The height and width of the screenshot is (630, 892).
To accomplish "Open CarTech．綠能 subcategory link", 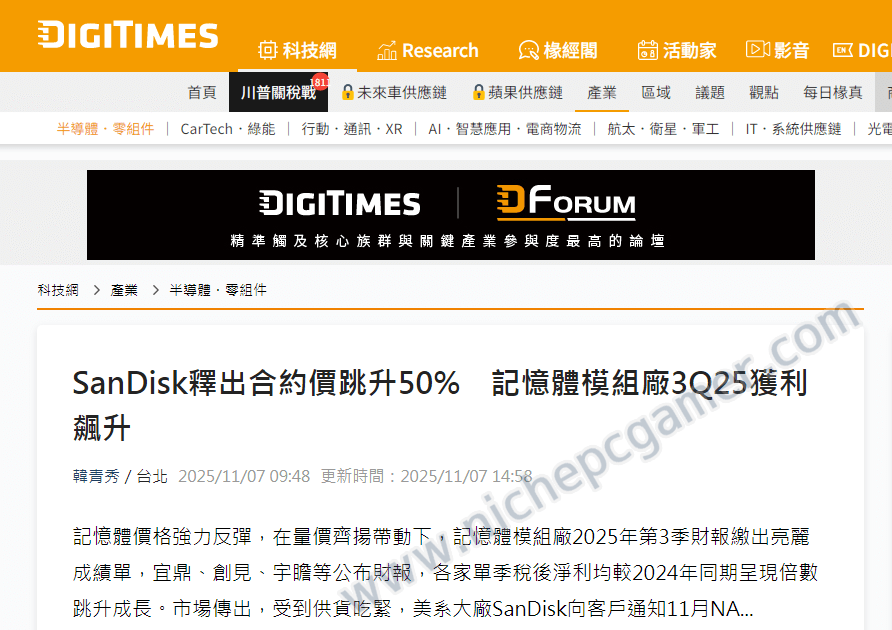I will coord(228,129).
